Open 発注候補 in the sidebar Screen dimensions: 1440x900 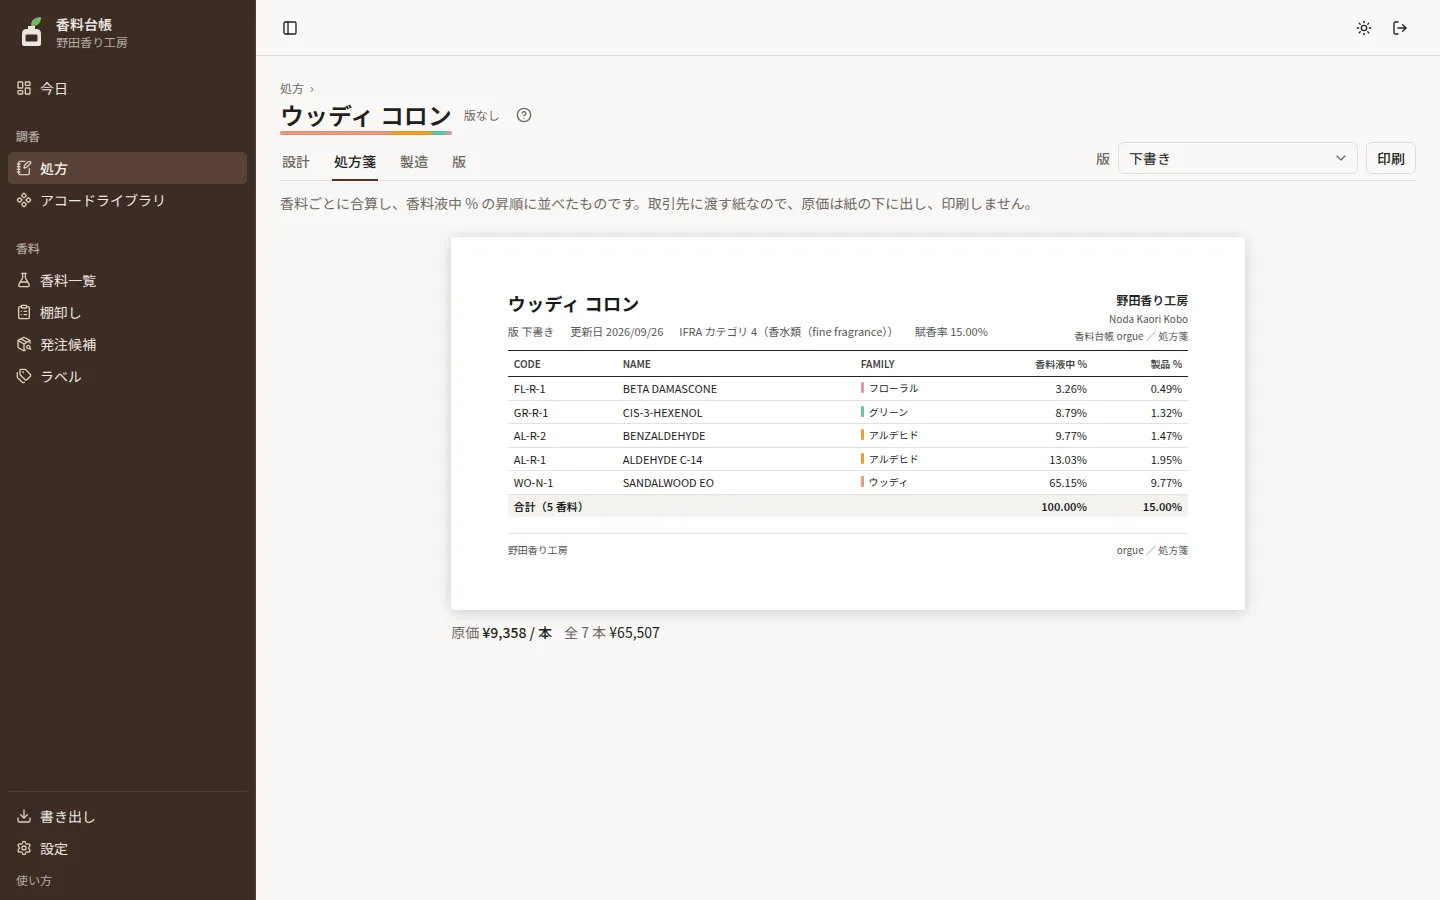pyautogui.click(x=127, y=344)
